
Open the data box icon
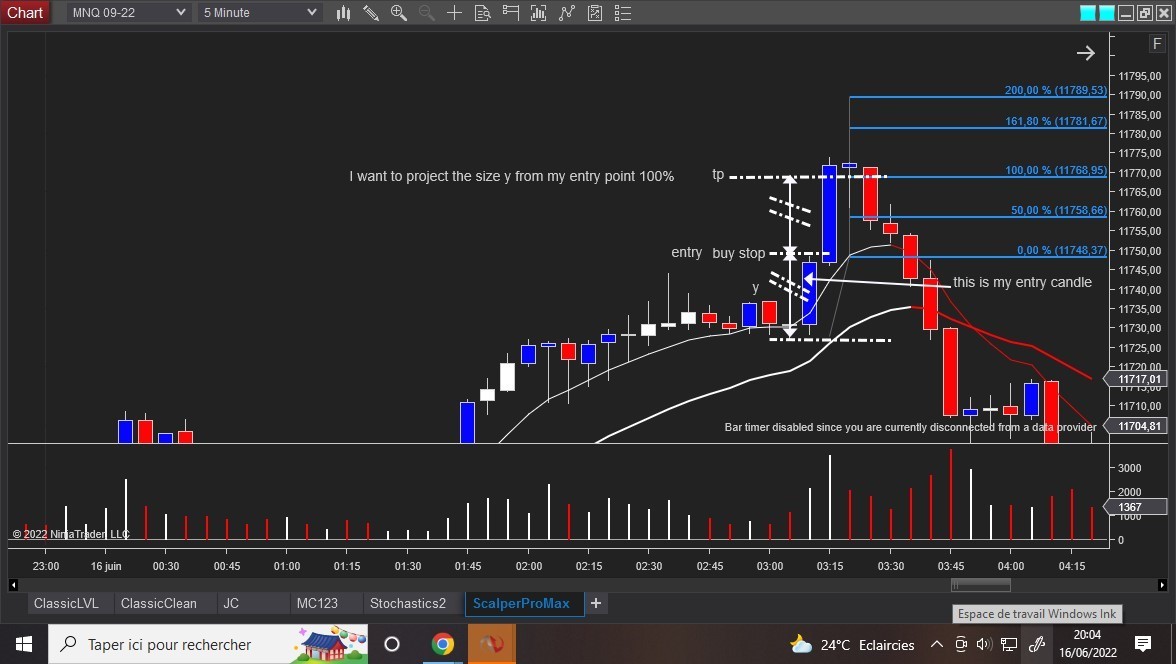click(482, 13)
